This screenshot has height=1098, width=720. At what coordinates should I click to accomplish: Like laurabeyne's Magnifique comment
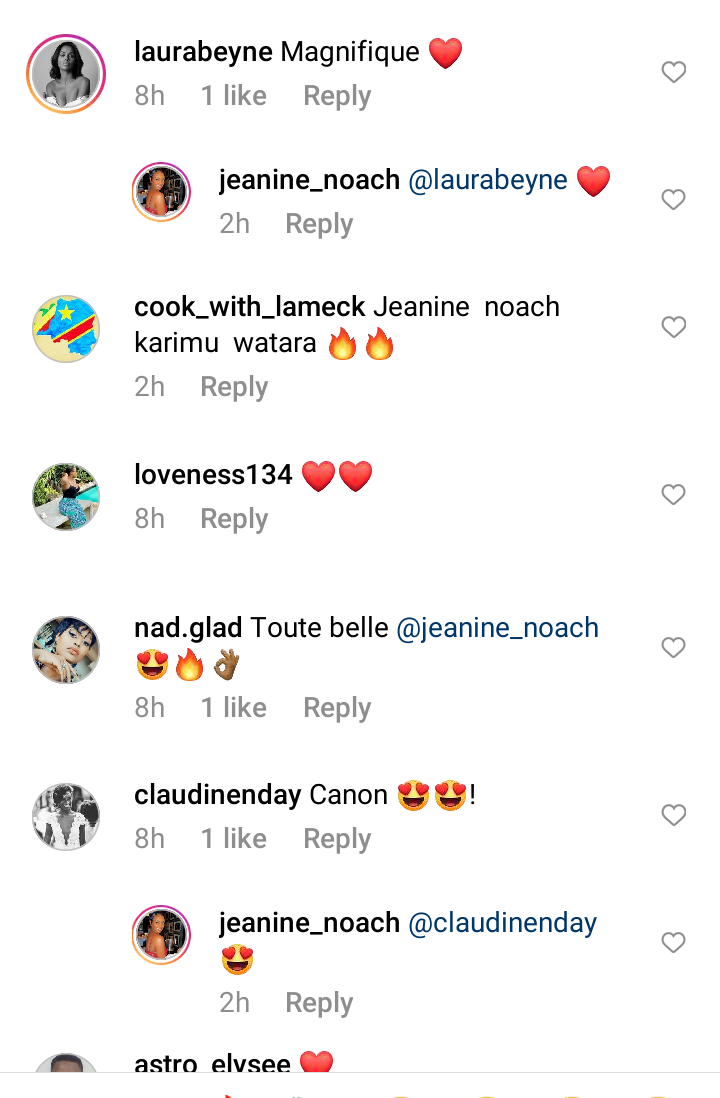pyautogui.click(x=674, y=72)
